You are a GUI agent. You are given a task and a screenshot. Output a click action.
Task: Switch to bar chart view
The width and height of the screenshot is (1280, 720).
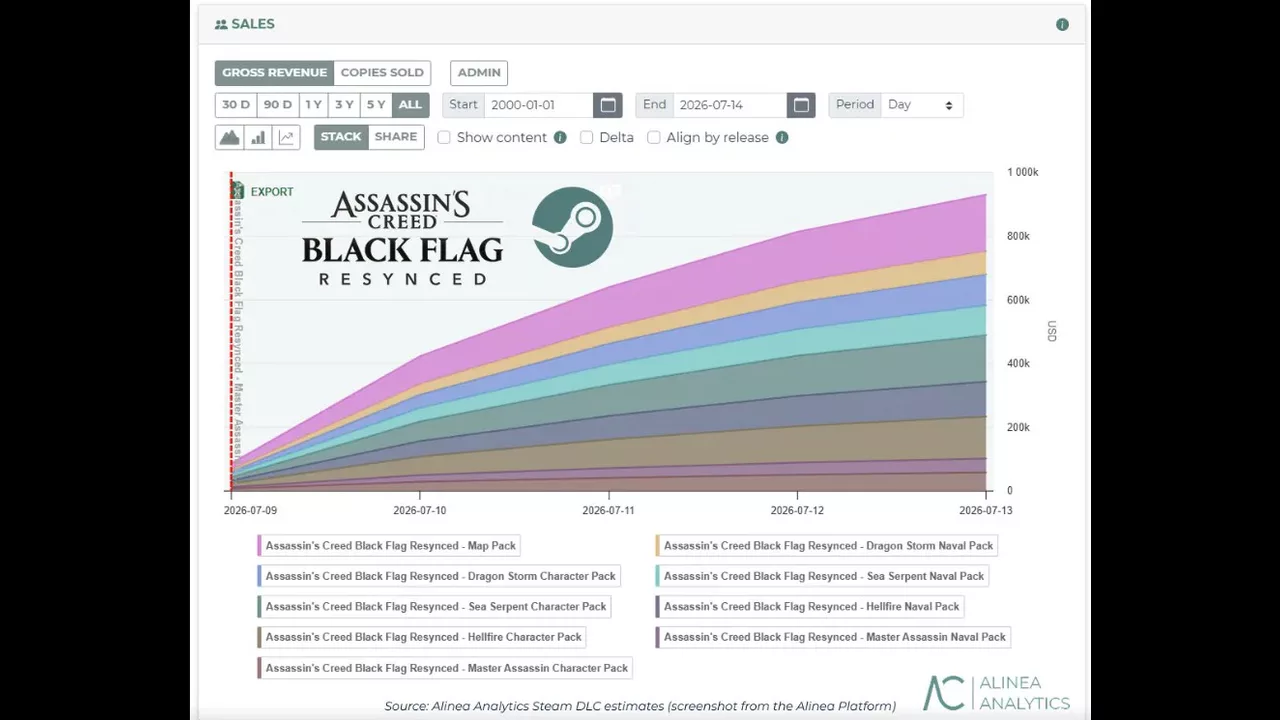tap(258, 138)
